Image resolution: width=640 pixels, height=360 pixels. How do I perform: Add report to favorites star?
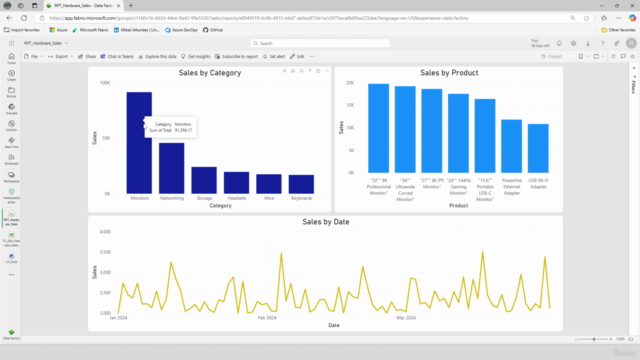(633, 56)
